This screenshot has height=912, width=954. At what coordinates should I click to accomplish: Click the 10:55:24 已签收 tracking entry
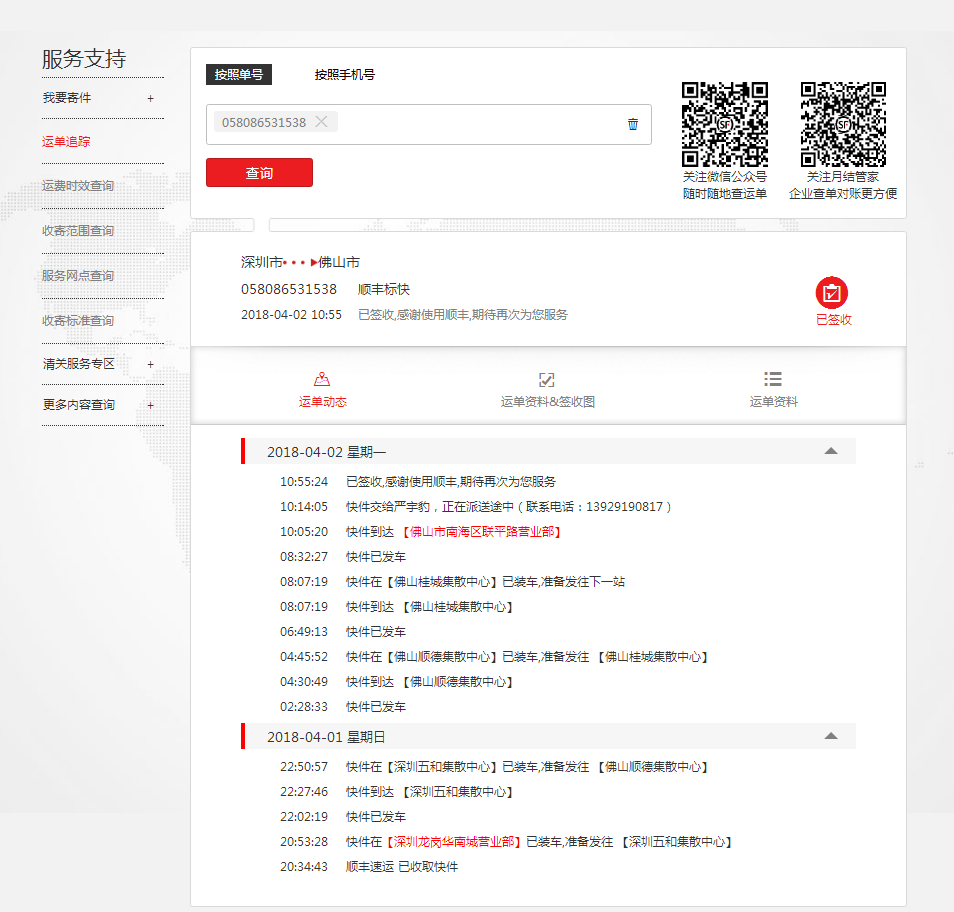417,482
